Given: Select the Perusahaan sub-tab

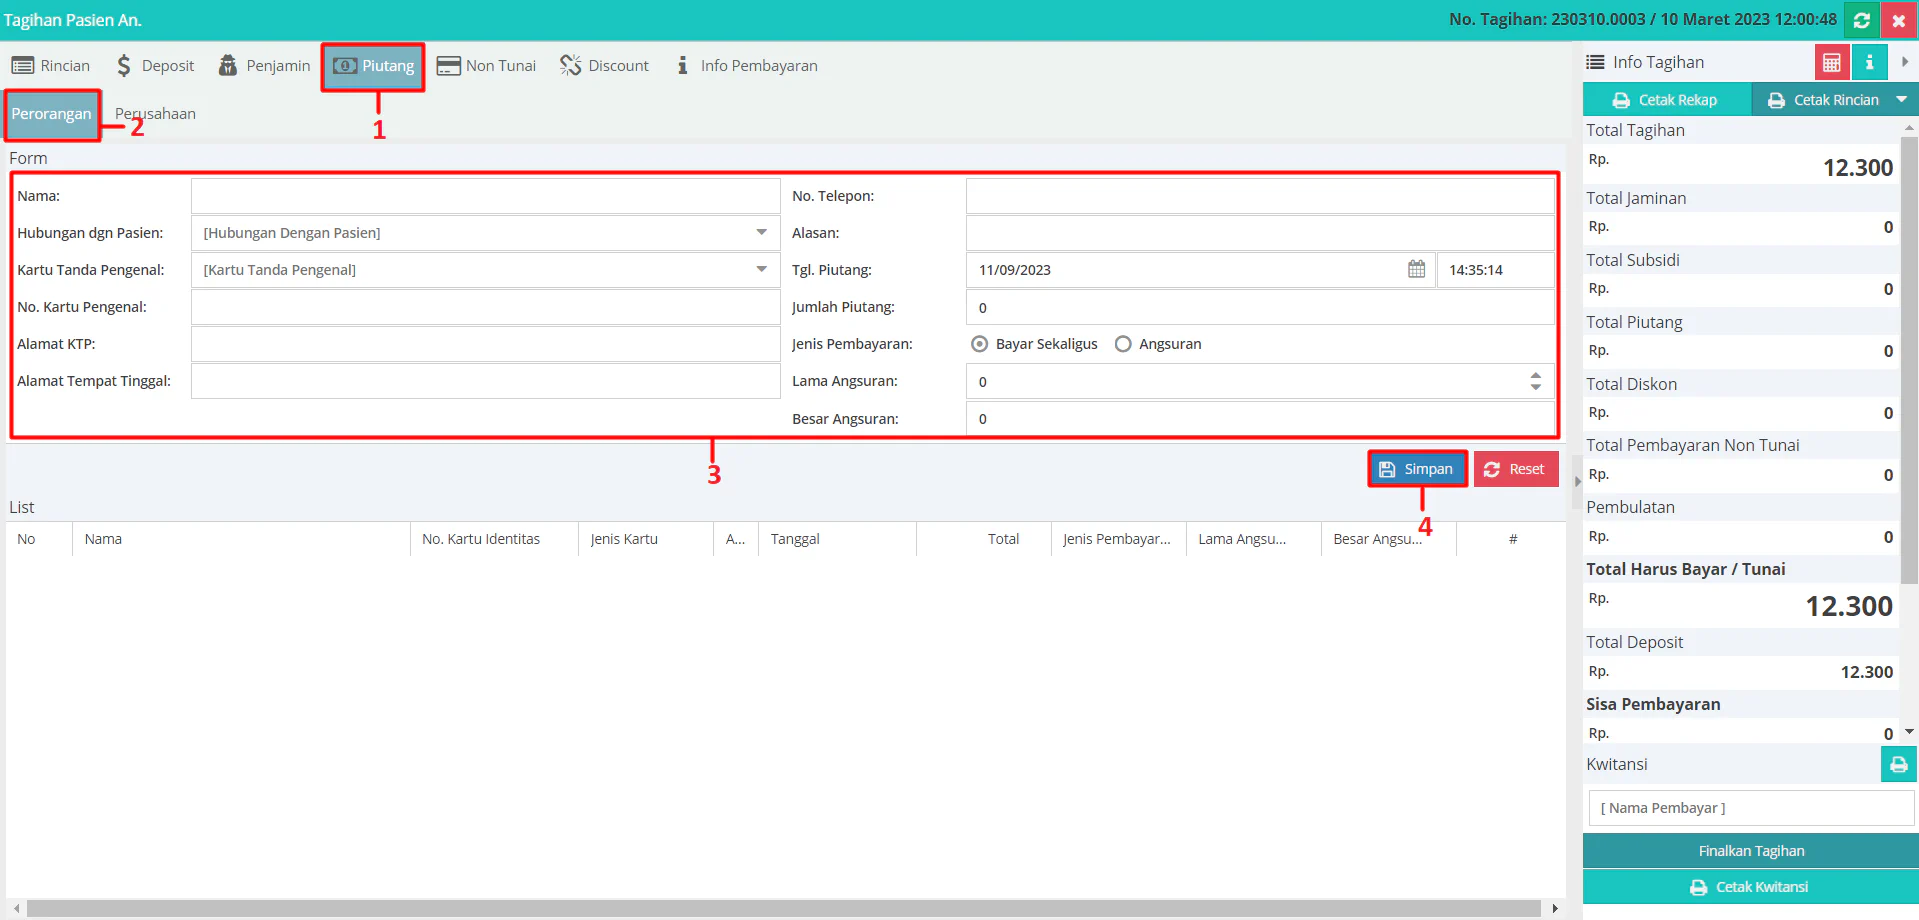Looking at the screenshot, I should point(155,114).
